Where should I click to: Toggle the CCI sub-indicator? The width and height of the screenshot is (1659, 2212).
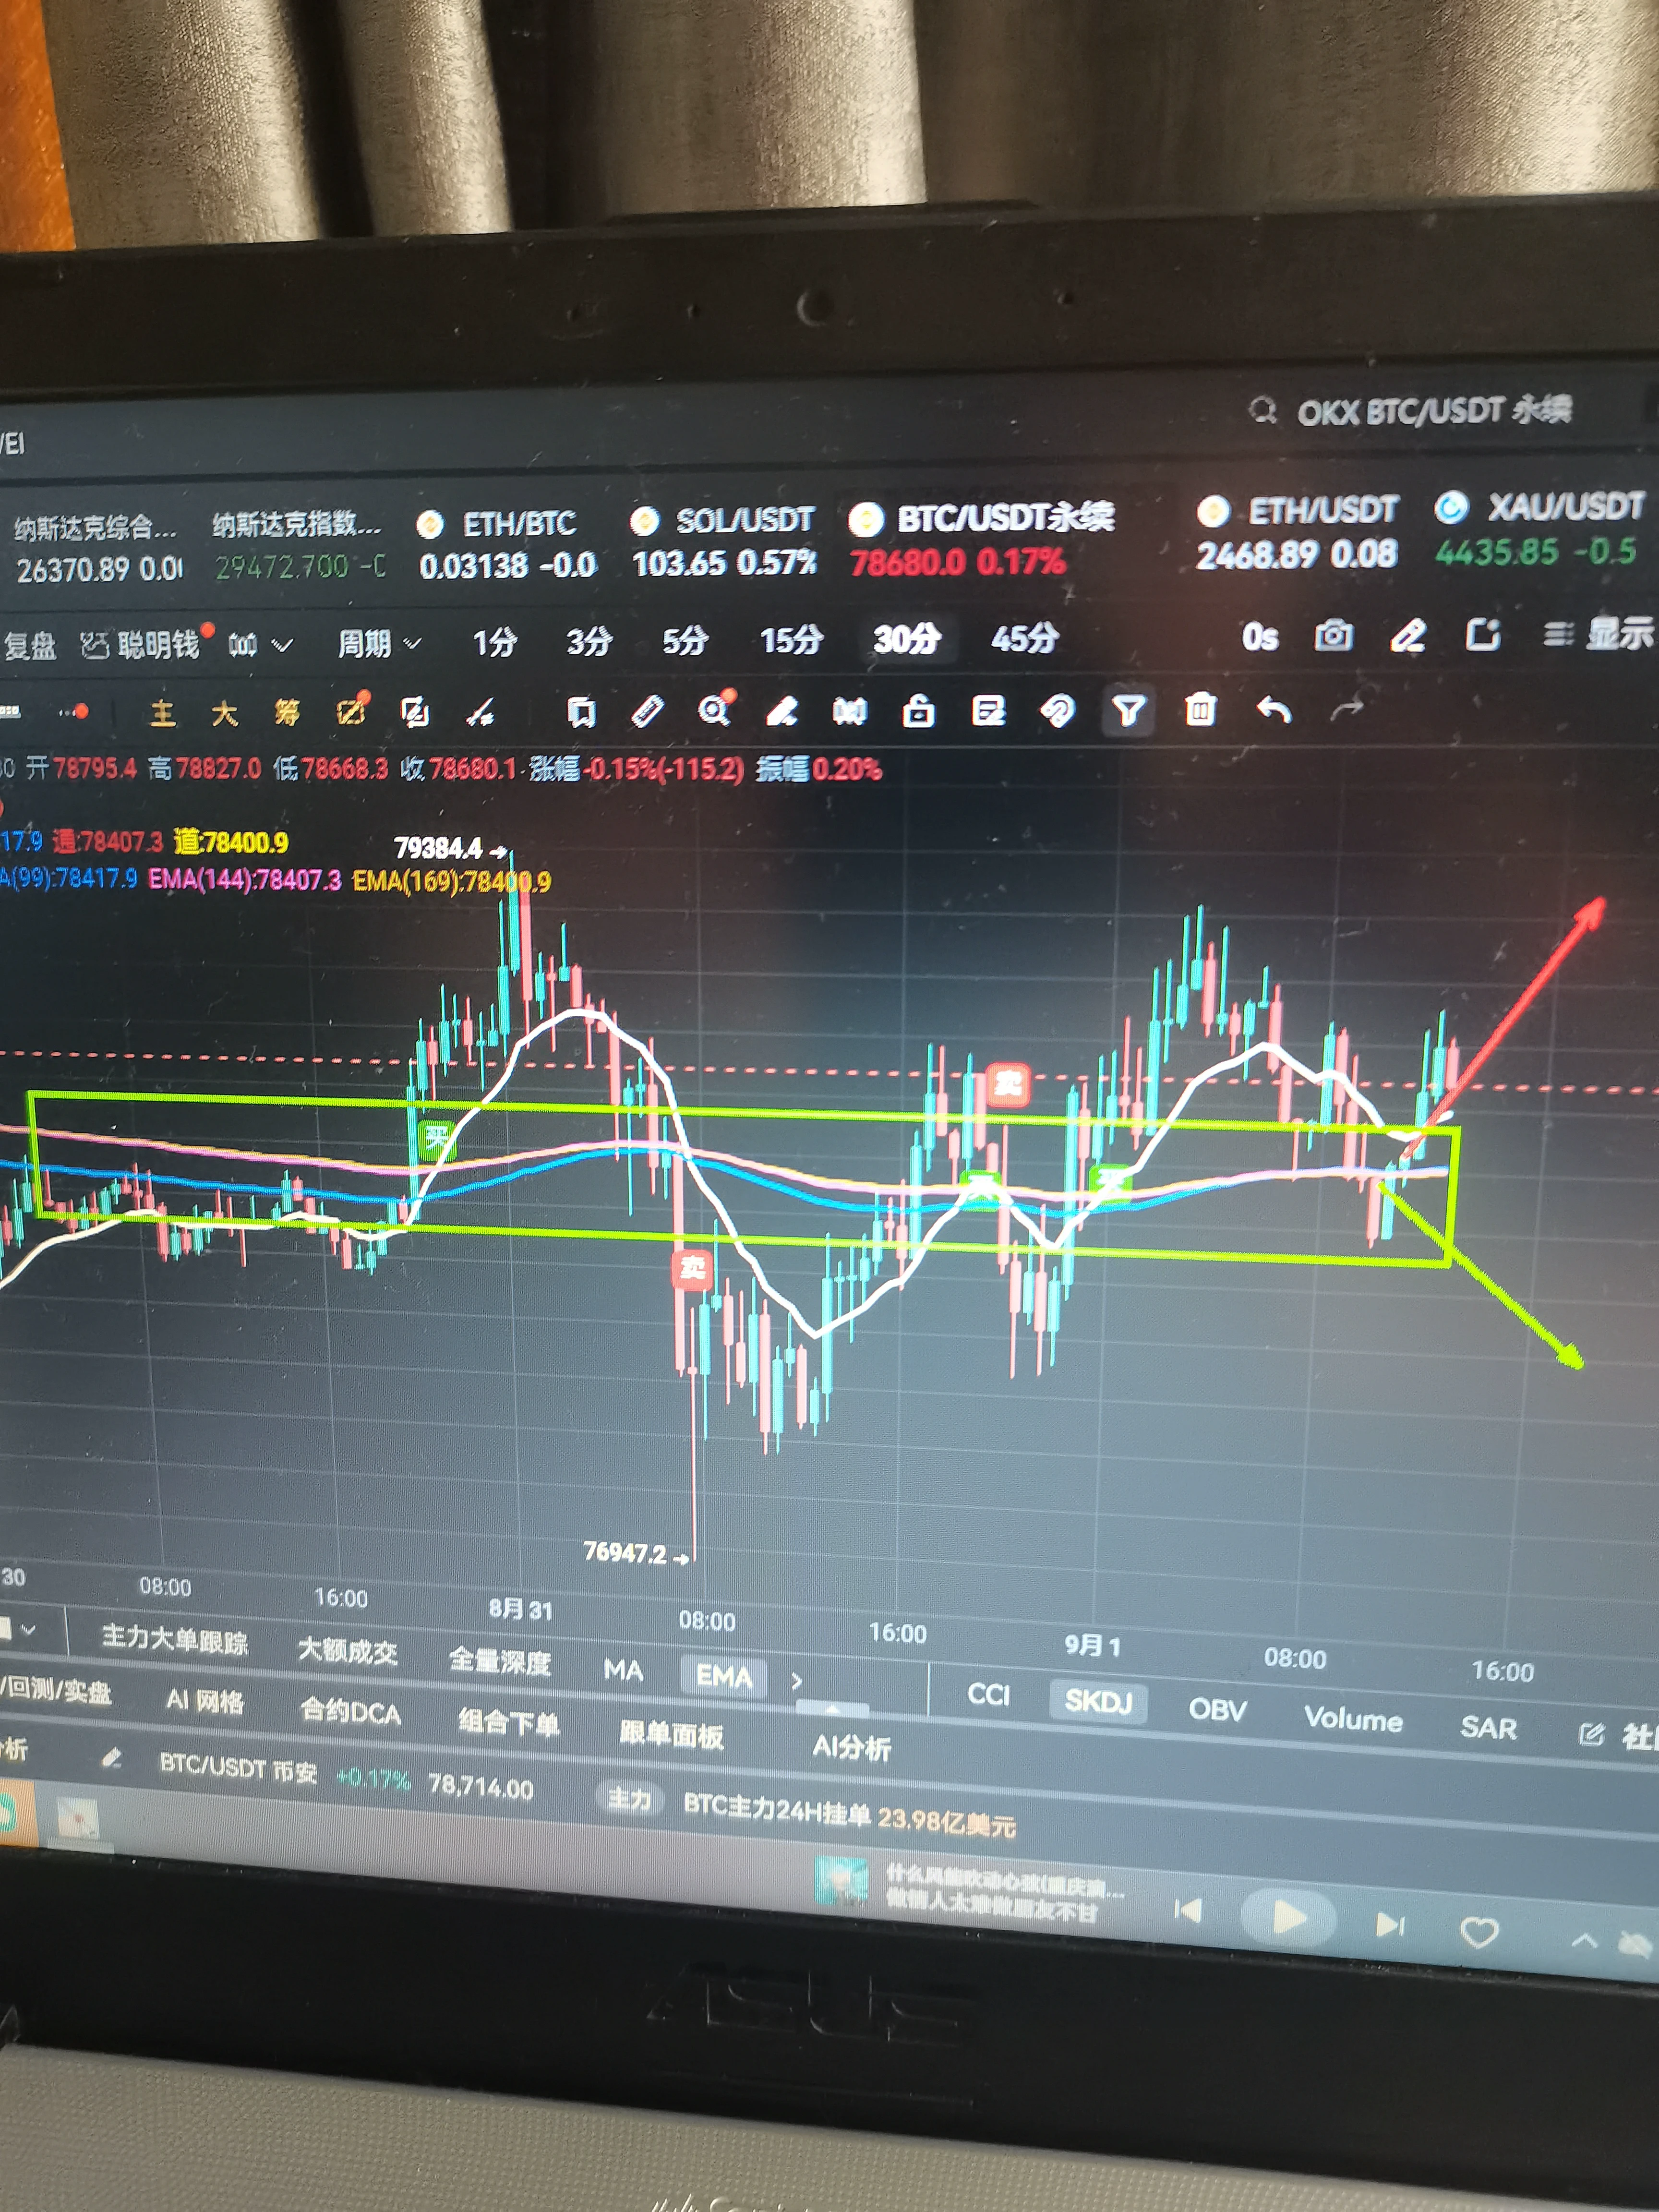[988, 1694]
